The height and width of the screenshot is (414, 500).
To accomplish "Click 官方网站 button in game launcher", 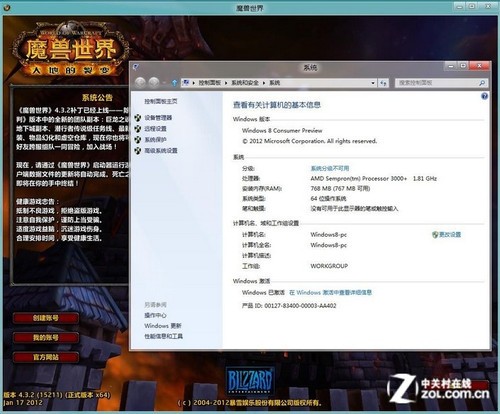I will 46,357.
